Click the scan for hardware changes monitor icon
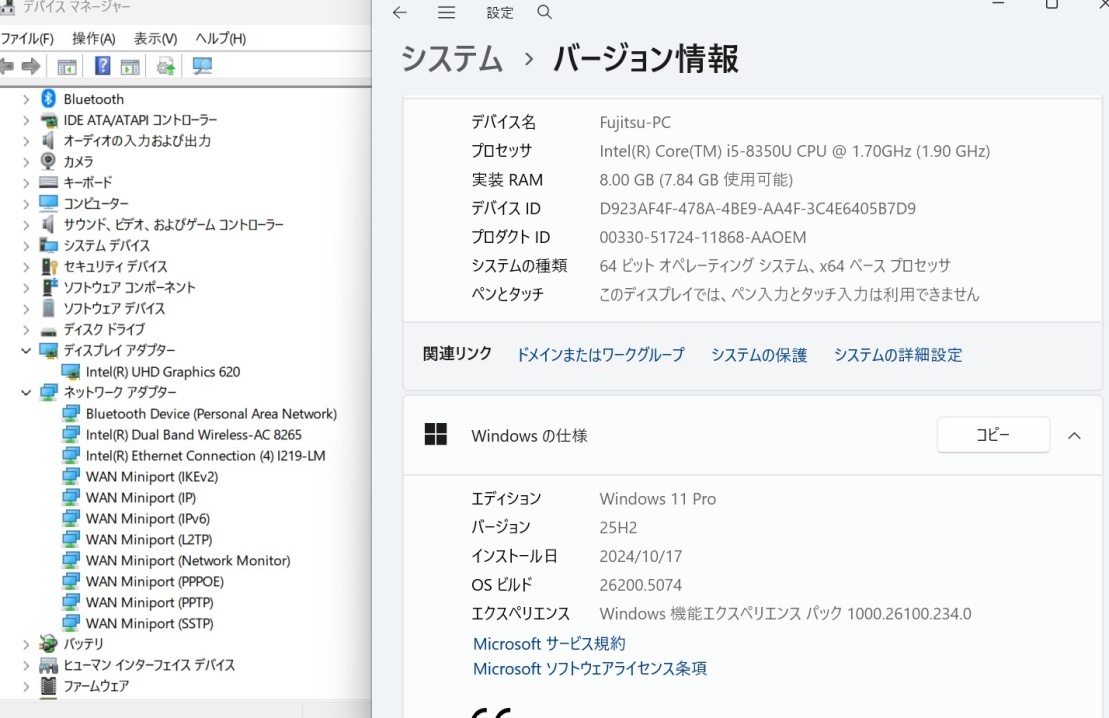Screen dimensions: 1109x718 click(x=202, y=66)
